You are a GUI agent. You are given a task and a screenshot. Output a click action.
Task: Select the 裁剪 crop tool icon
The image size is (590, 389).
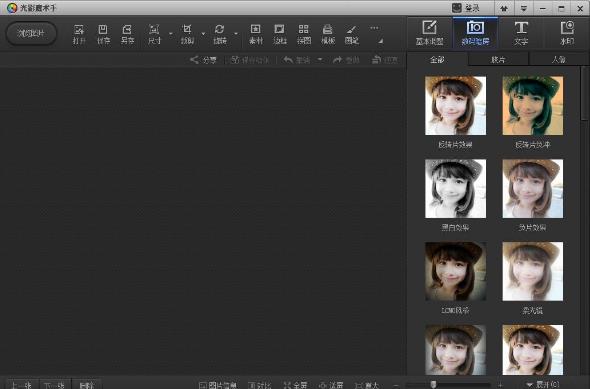click(x=187, y=34)
